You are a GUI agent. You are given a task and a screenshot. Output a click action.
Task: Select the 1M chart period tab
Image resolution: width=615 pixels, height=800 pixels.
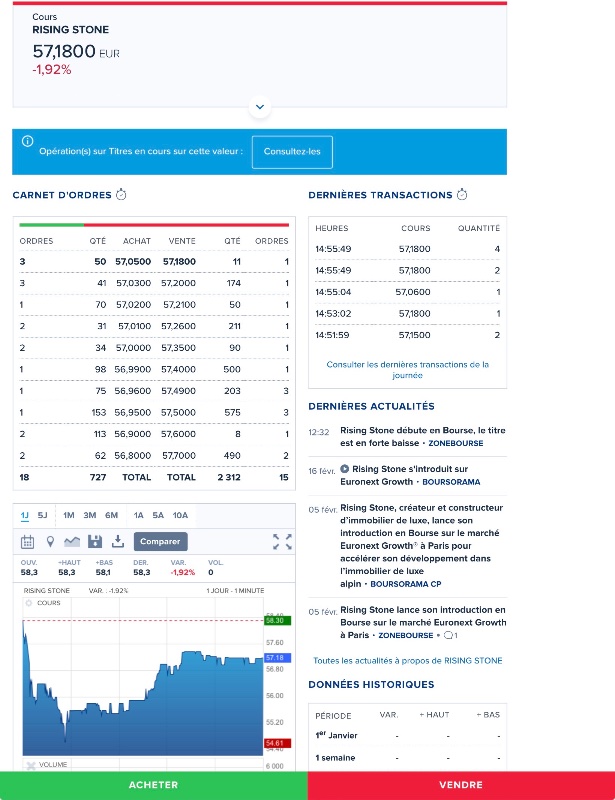69,515
